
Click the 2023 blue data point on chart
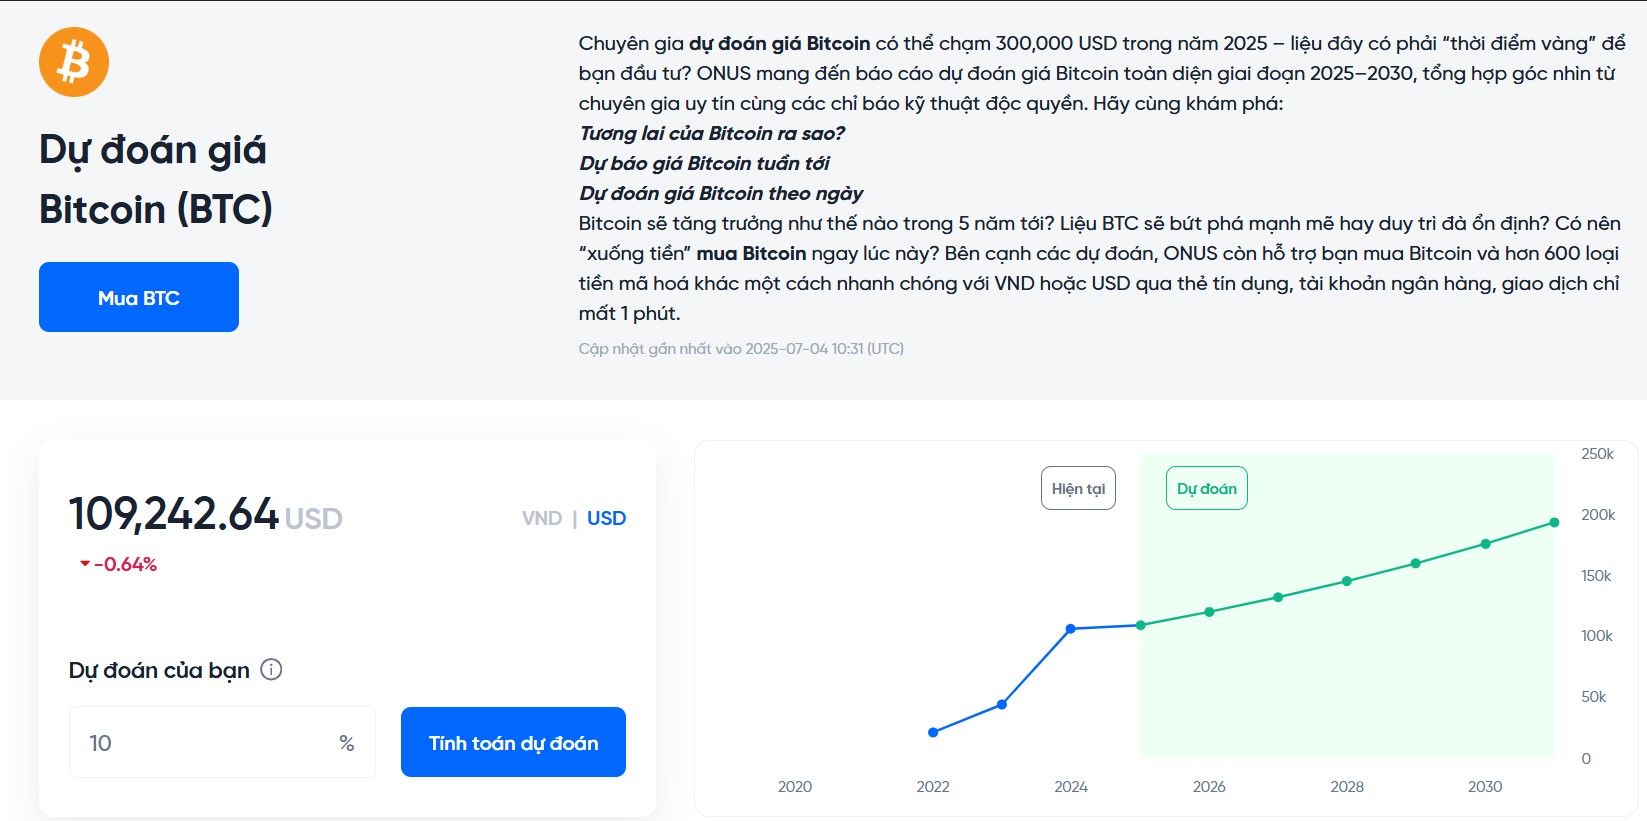pos(1002,704)
